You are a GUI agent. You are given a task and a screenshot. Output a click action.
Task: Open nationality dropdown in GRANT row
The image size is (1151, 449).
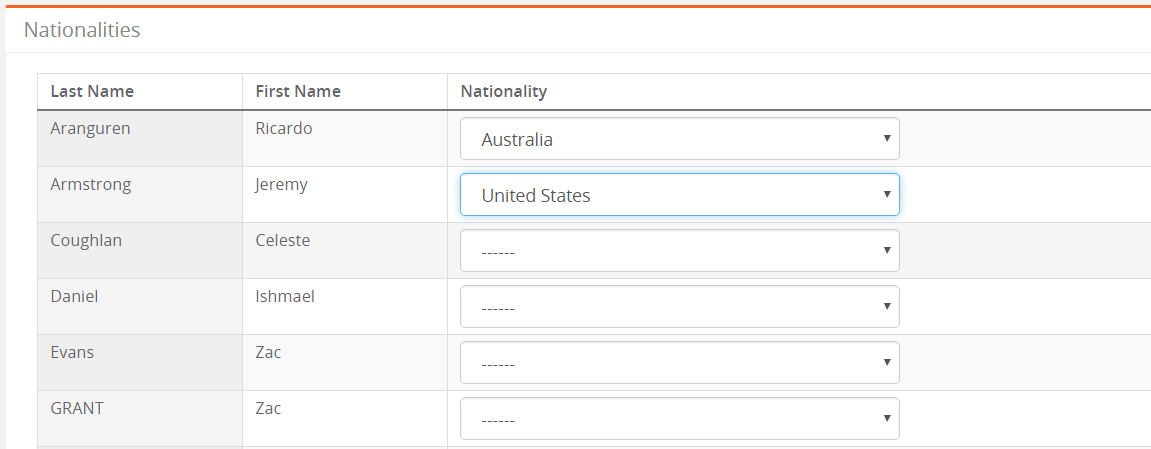[x=679, y=418]
